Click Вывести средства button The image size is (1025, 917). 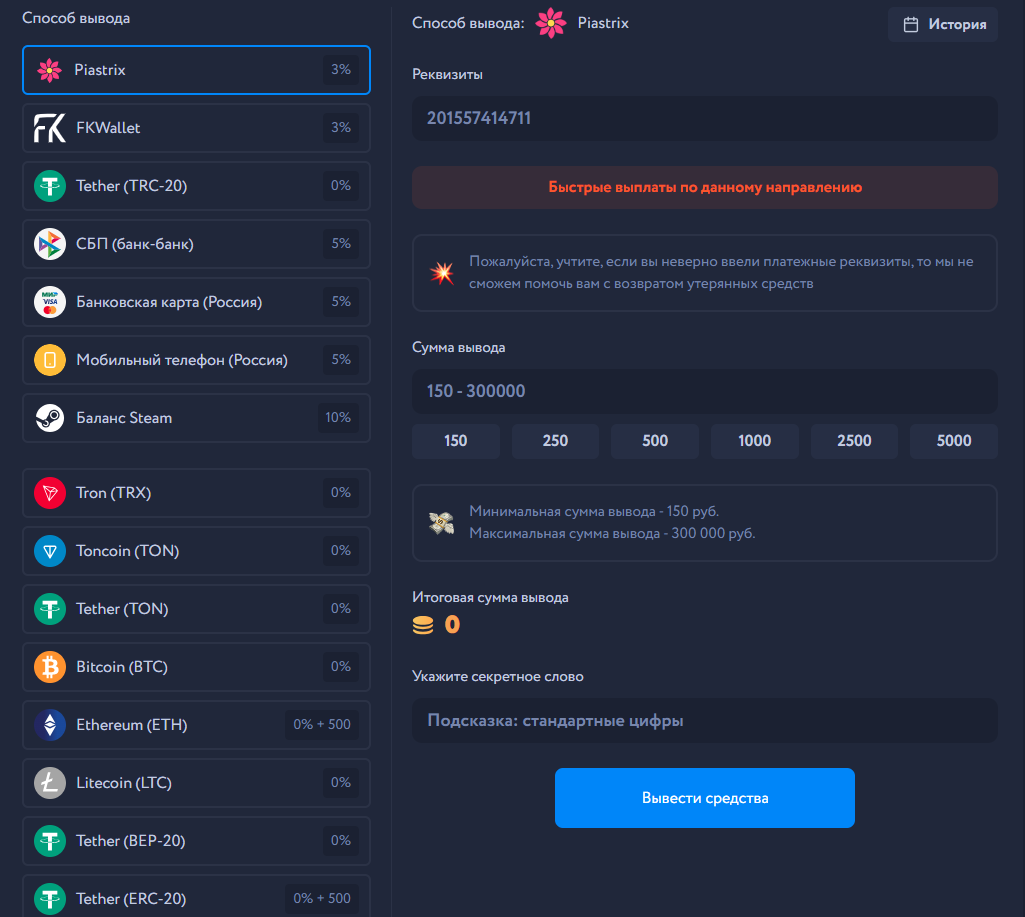pyautogui.click(x=705, y=798)
